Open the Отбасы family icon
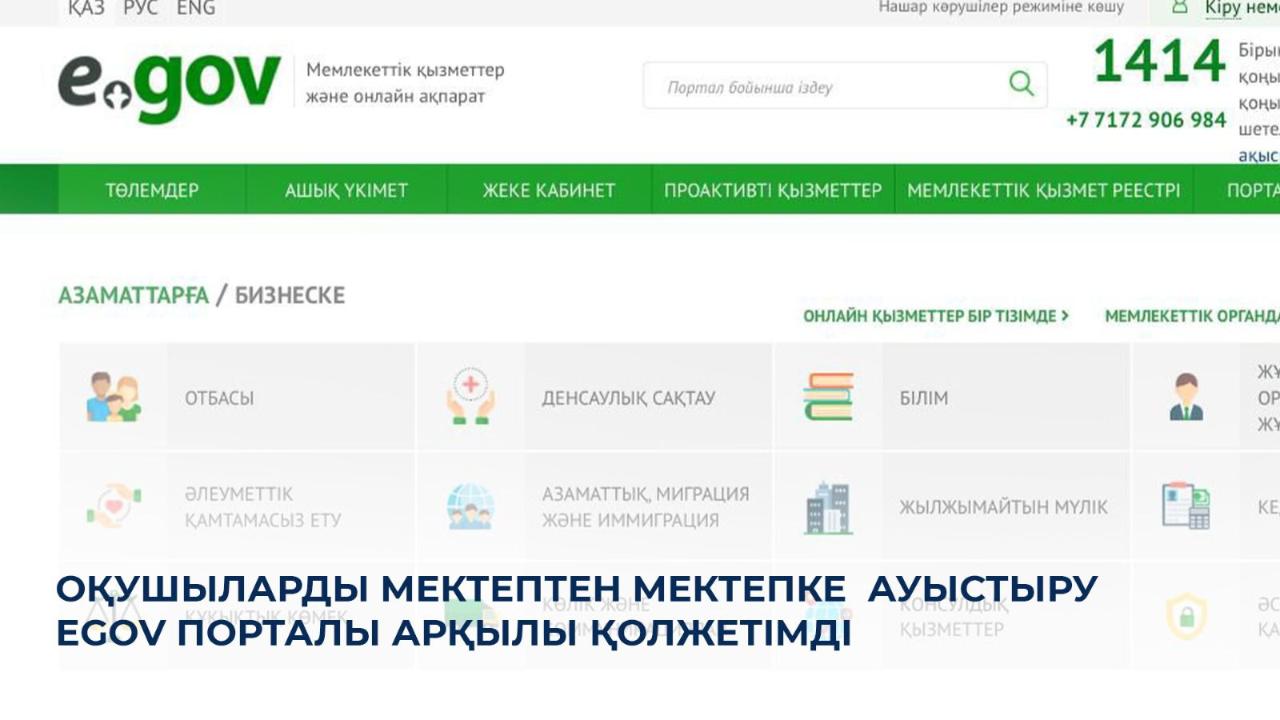This screenshot has height=720, width=1280. pos(113,397)
